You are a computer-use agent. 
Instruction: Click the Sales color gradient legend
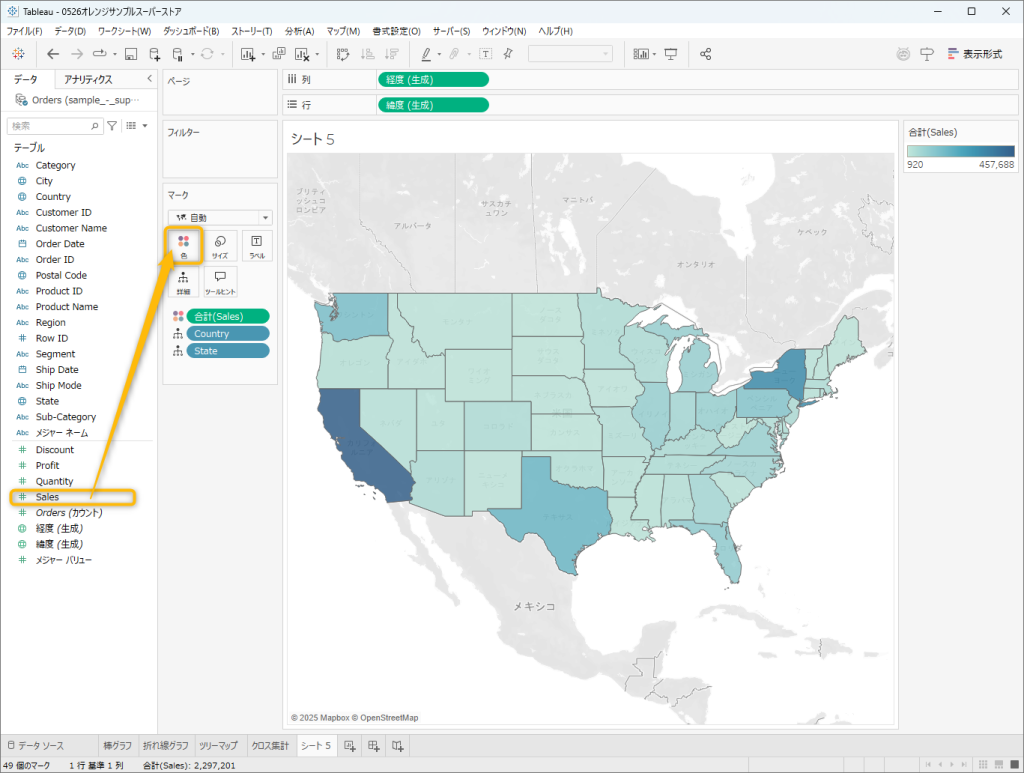[960, 151]
